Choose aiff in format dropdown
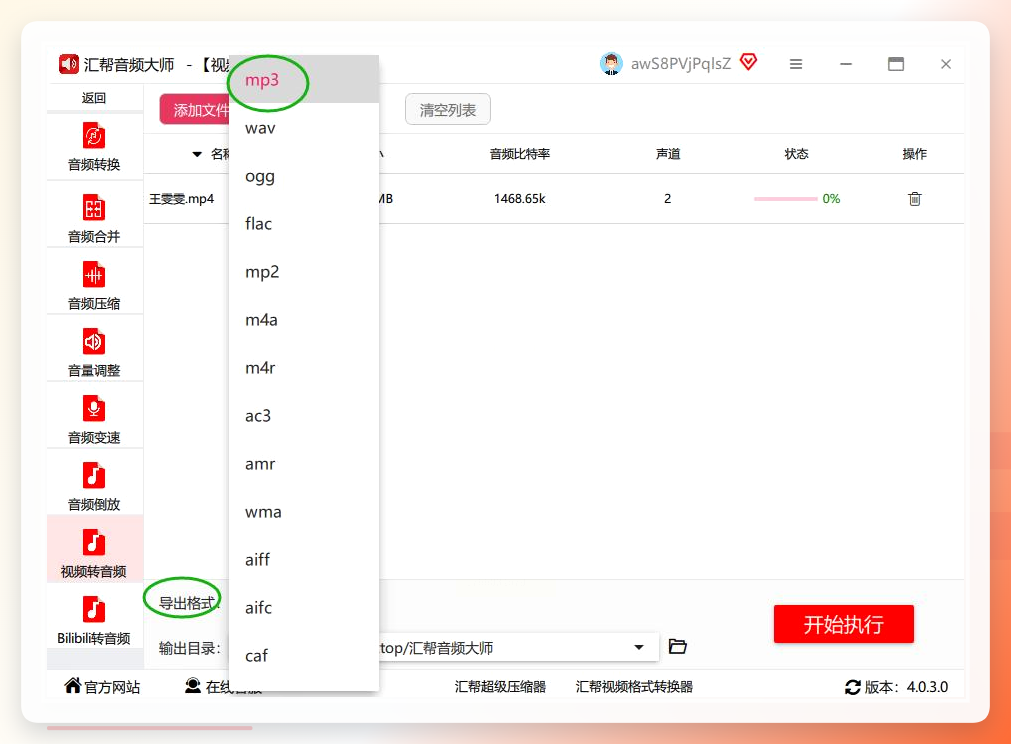 304,560
